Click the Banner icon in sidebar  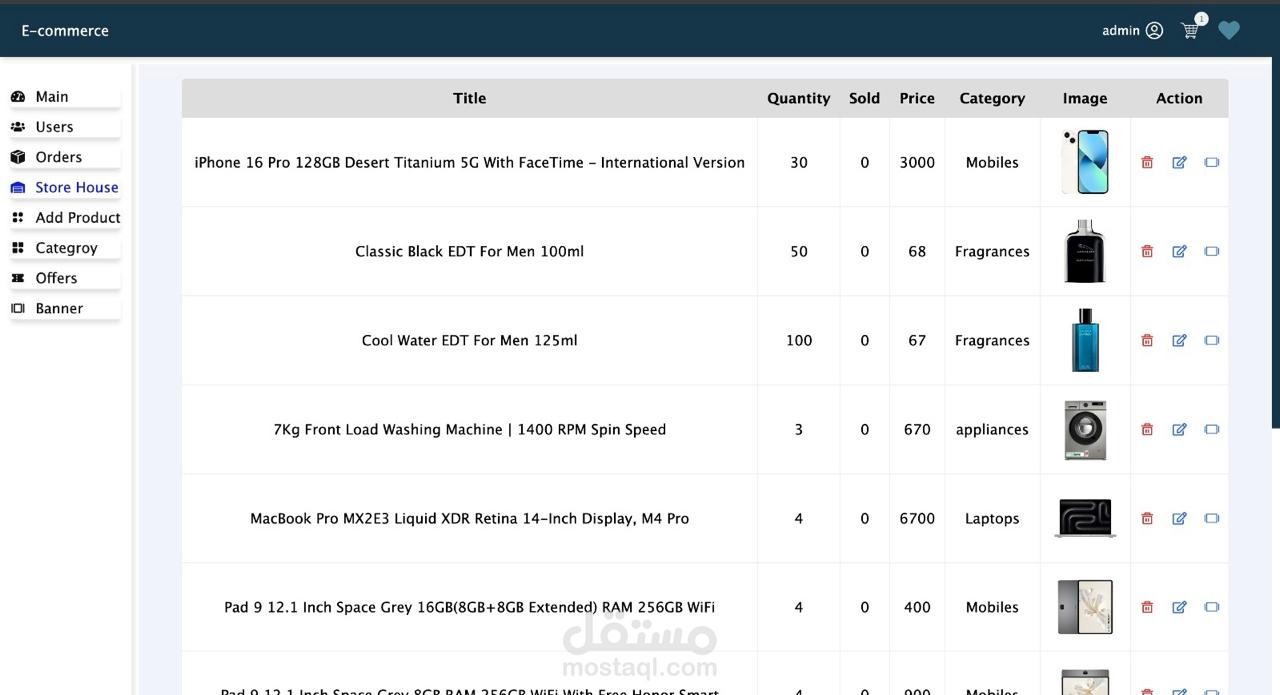(x=18, y=308)
